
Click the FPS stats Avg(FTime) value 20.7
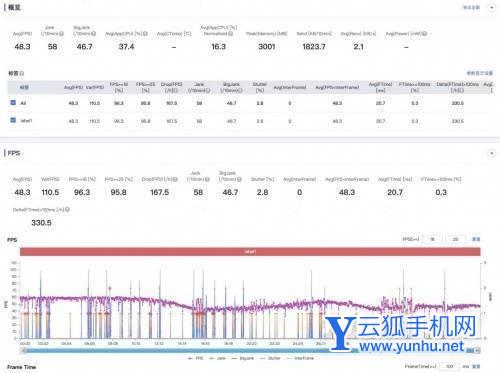click(395, 192)
